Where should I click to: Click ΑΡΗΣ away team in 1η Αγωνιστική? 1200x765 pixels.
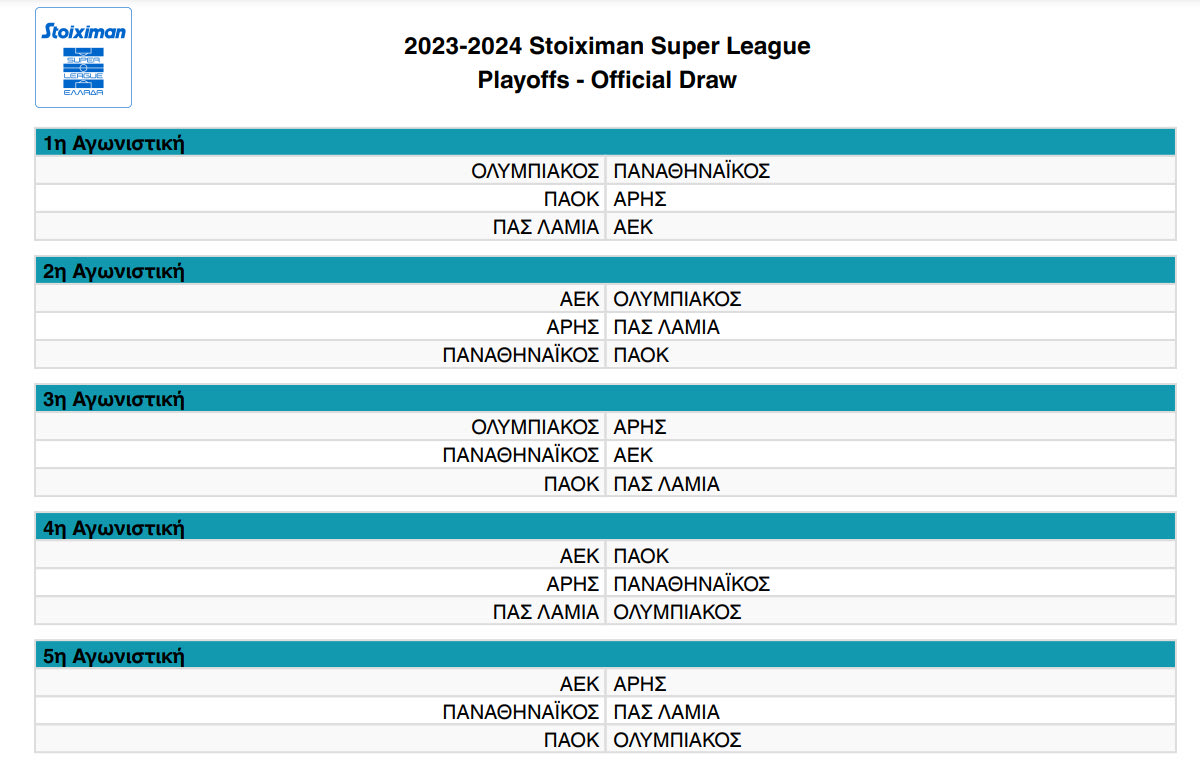(640, 199)
